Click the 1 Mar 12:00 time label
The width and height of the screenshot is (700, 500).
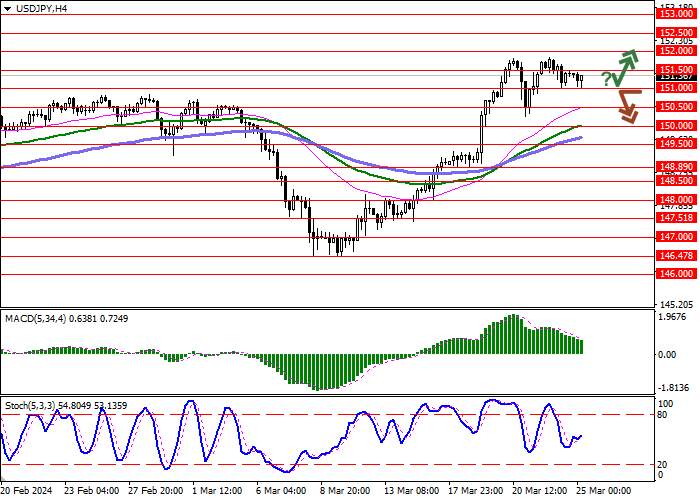click(x=217, y=491)
